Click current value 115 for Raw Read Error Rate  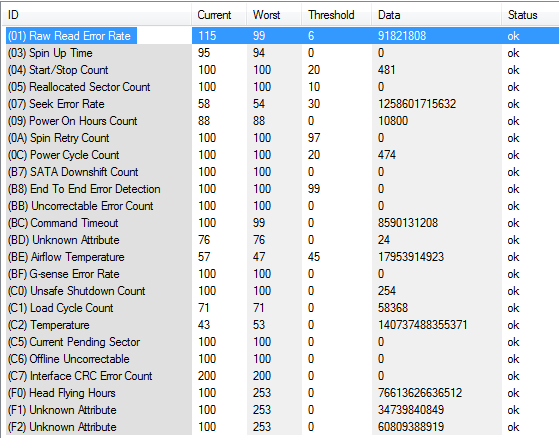(207, 36)
